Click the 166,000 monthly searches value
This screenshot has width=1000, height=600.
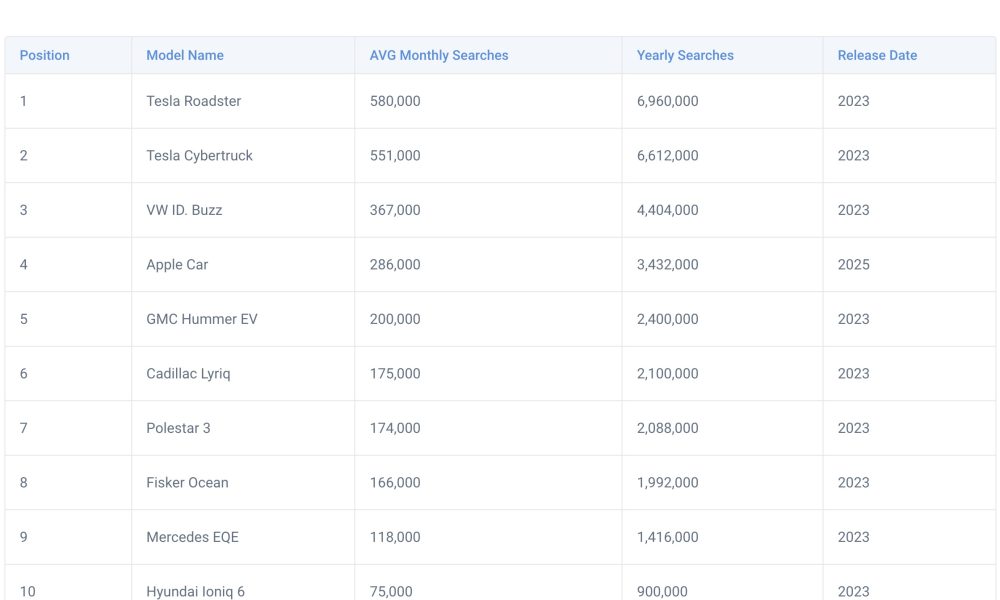pyautogui.click(x=395, y=483)
